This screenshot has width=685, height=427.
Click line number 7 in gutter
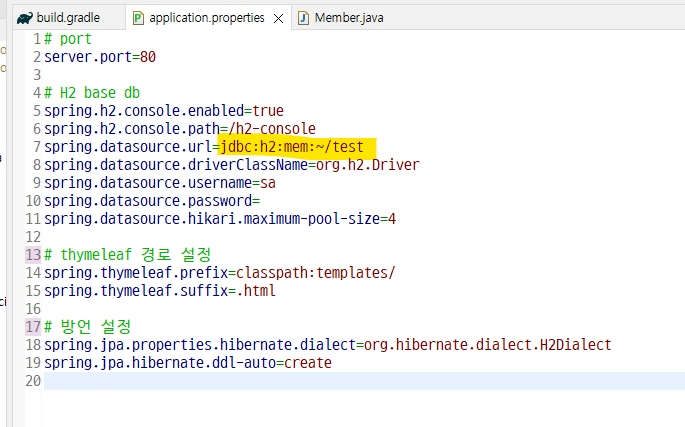point(37,147)
